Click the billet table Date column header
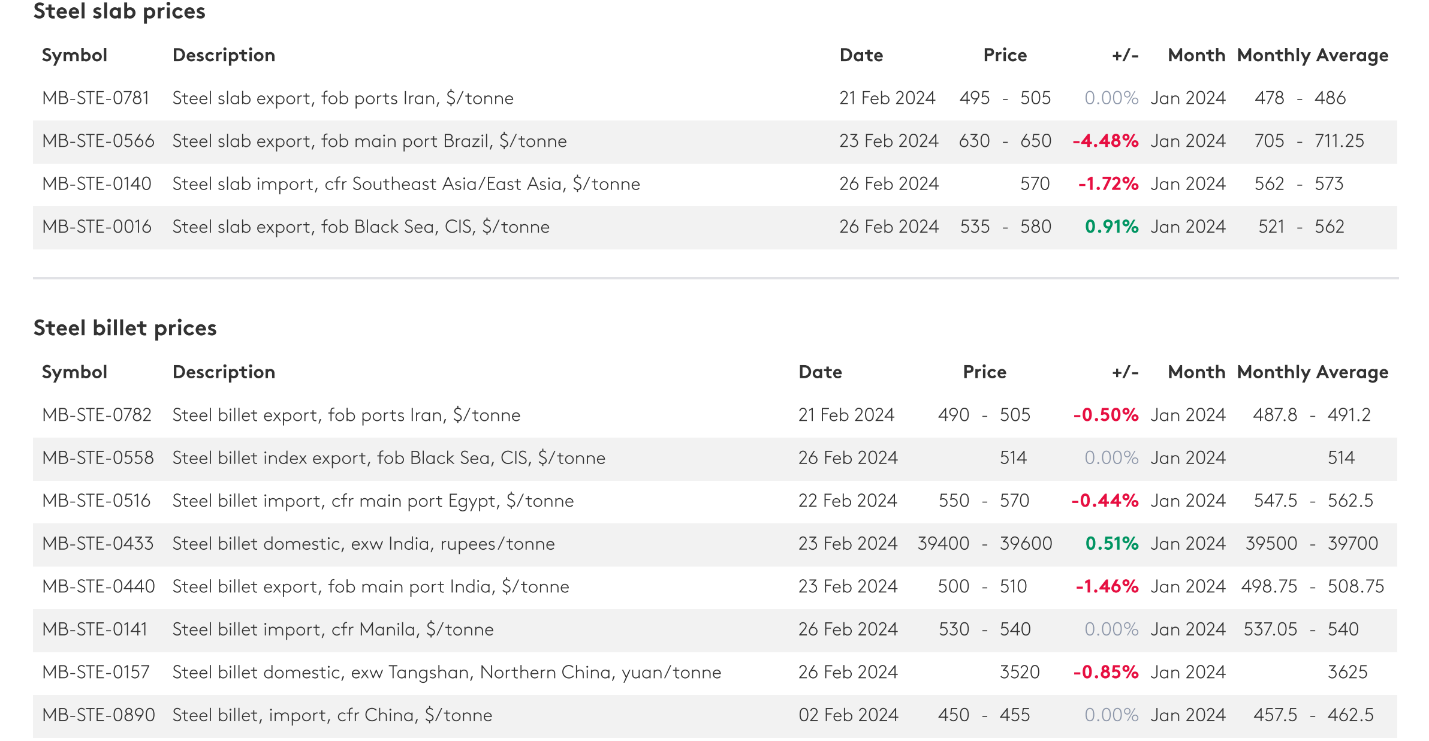This screenshot has width=1429, height=741. [820, 372]
